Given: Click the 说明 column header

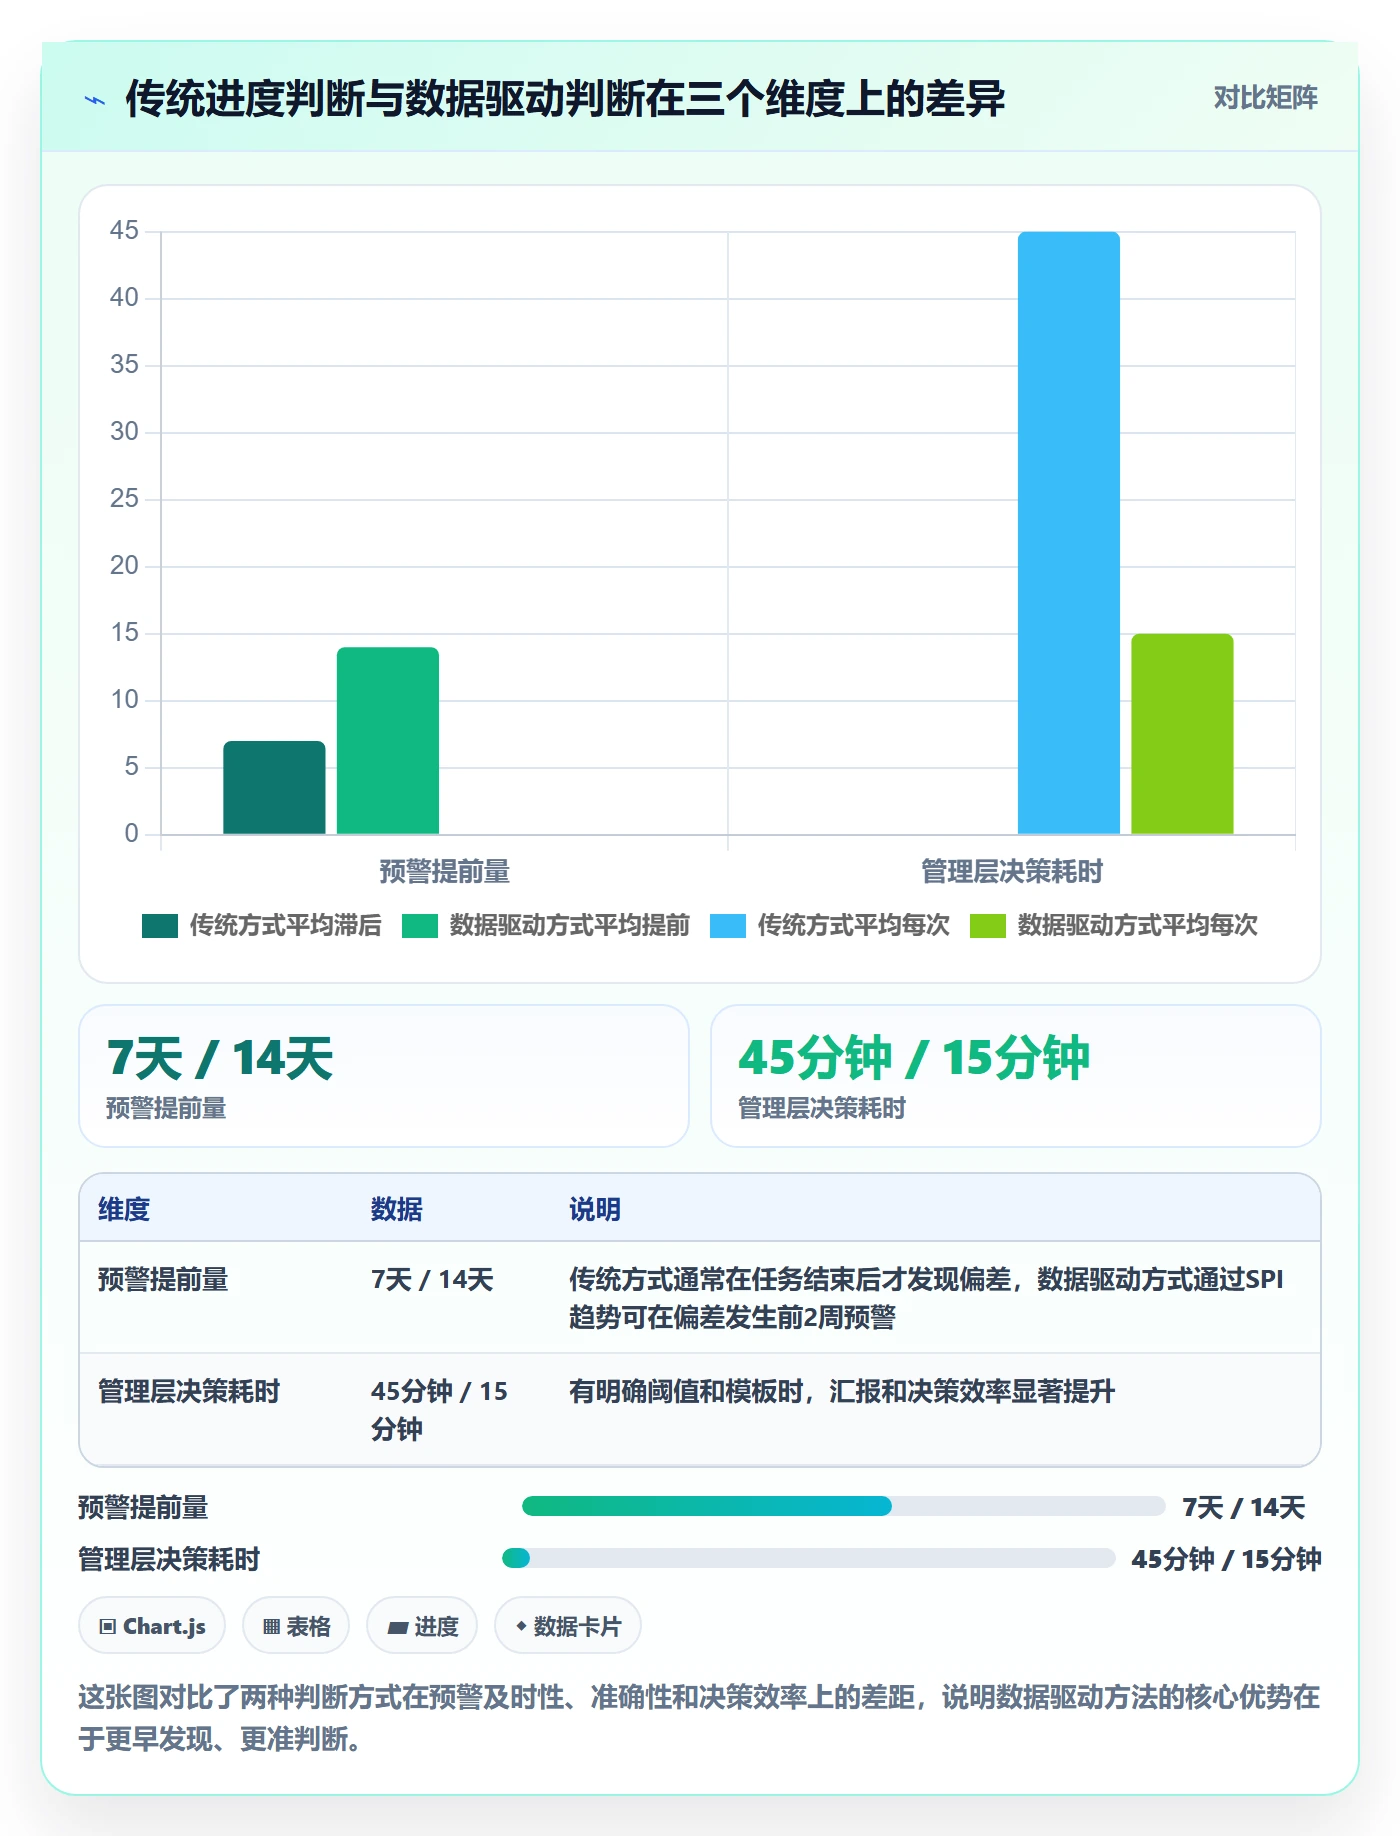Looking at the screenshot, I should click(595, 1209).
